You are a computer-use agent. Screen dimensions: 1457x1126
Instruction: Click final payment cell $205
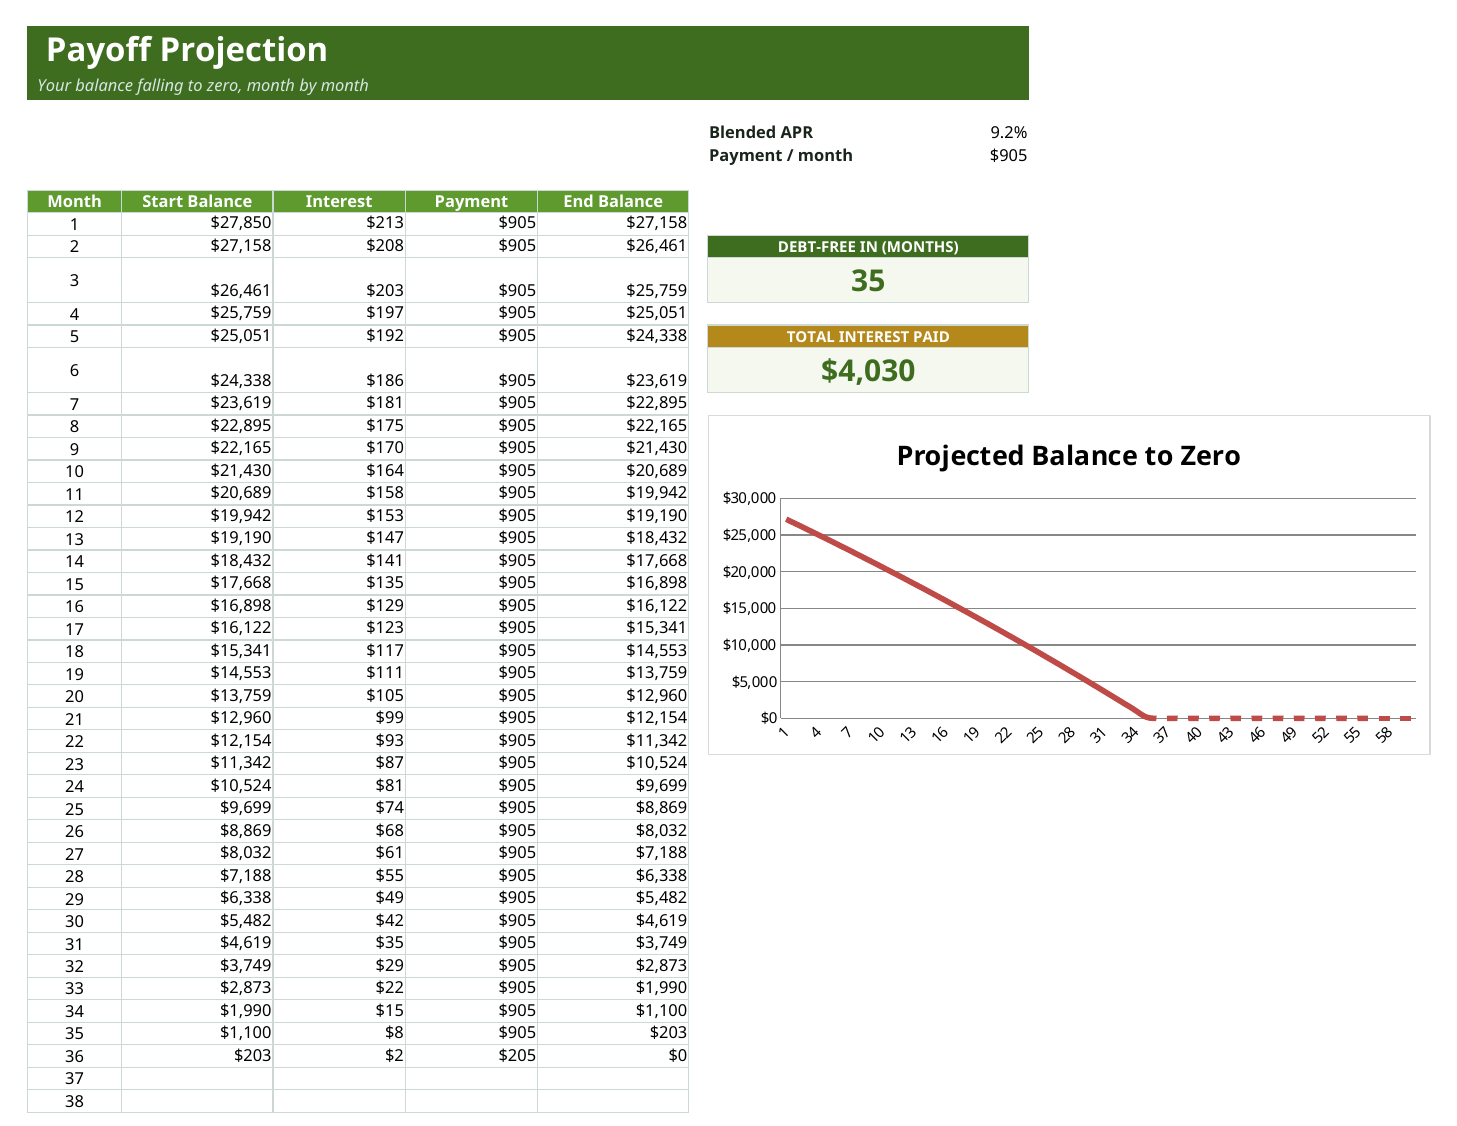tap(471, 1056)
